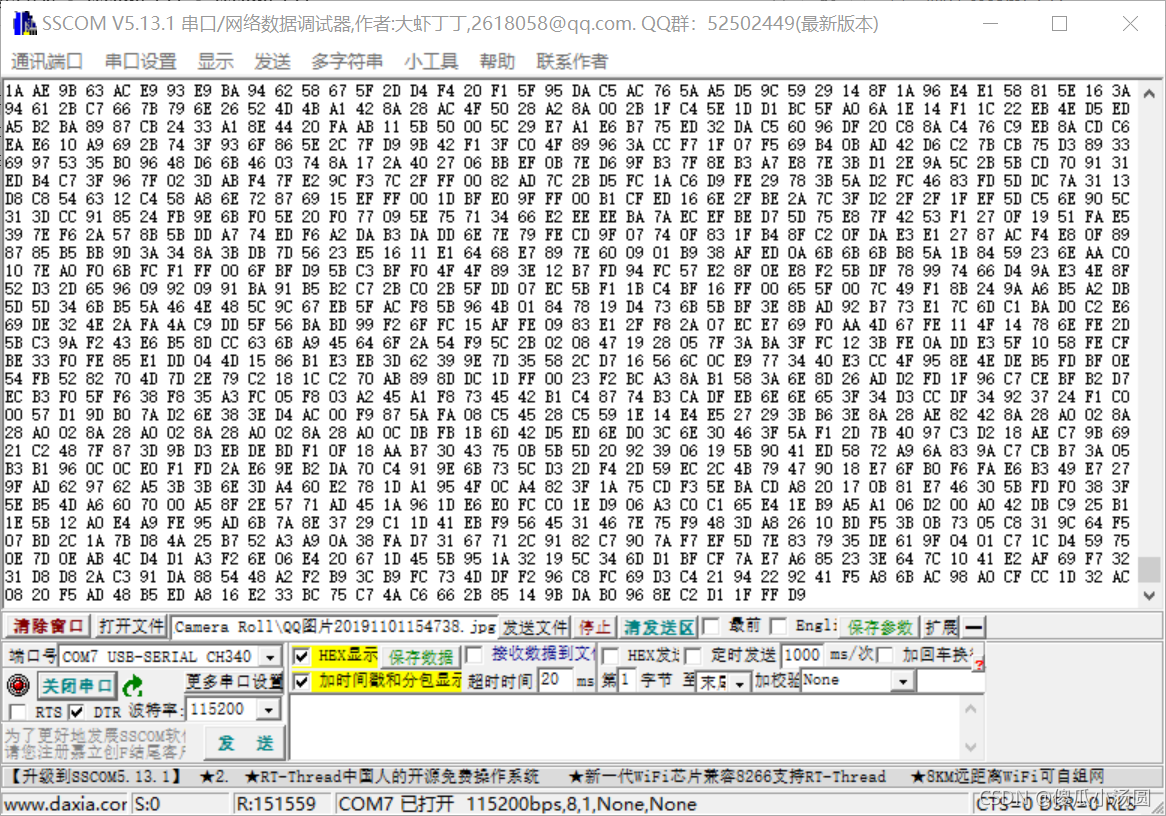
Task: Open the 通讯端口 menu
Action: click(x=46, y=61)
